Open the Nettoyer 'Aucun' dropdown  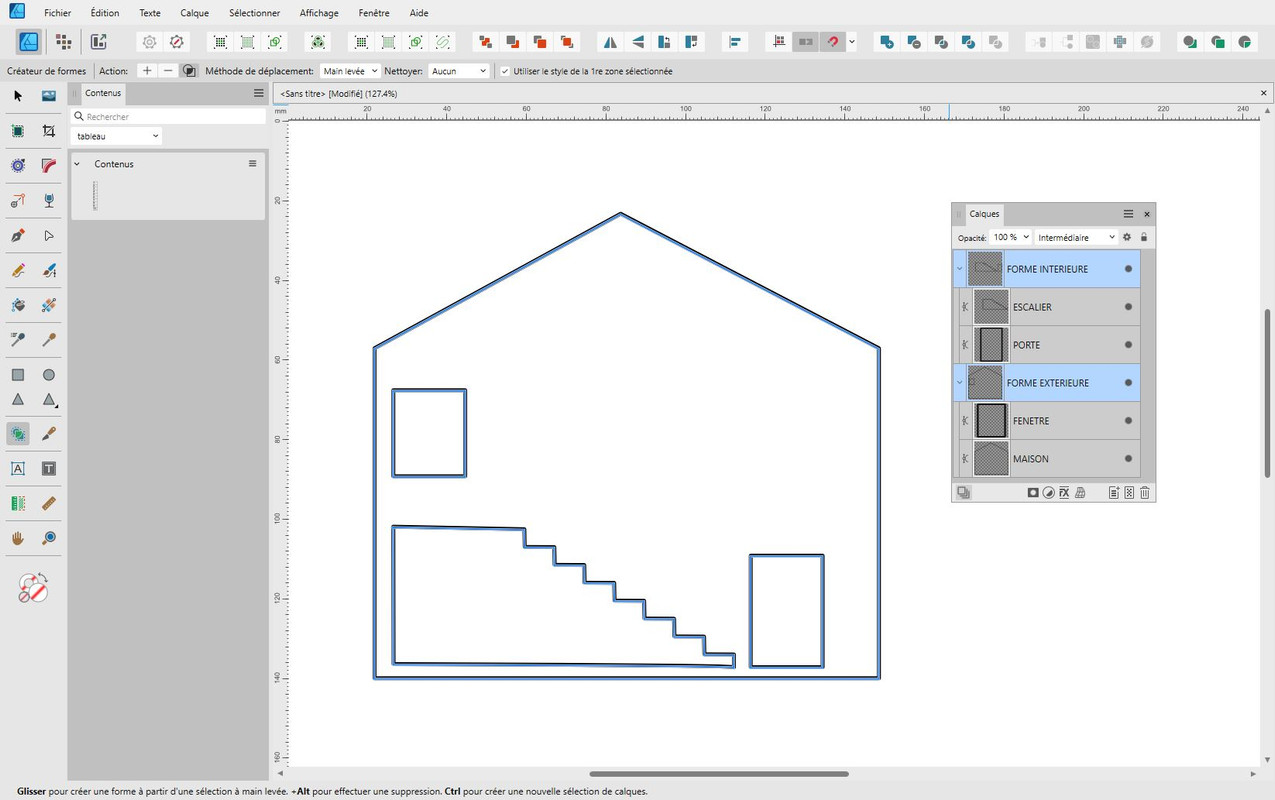(459, 71)
